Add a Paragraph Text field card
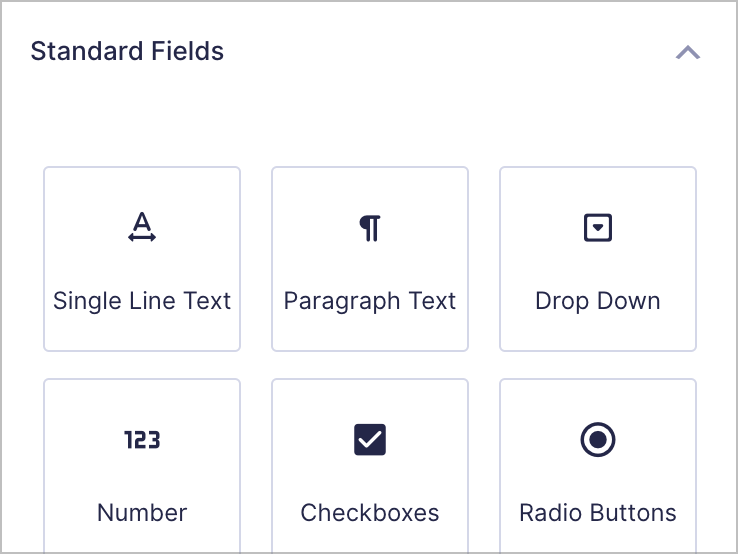The width and height of the screenshot is (738, 554). pos(370,259)
